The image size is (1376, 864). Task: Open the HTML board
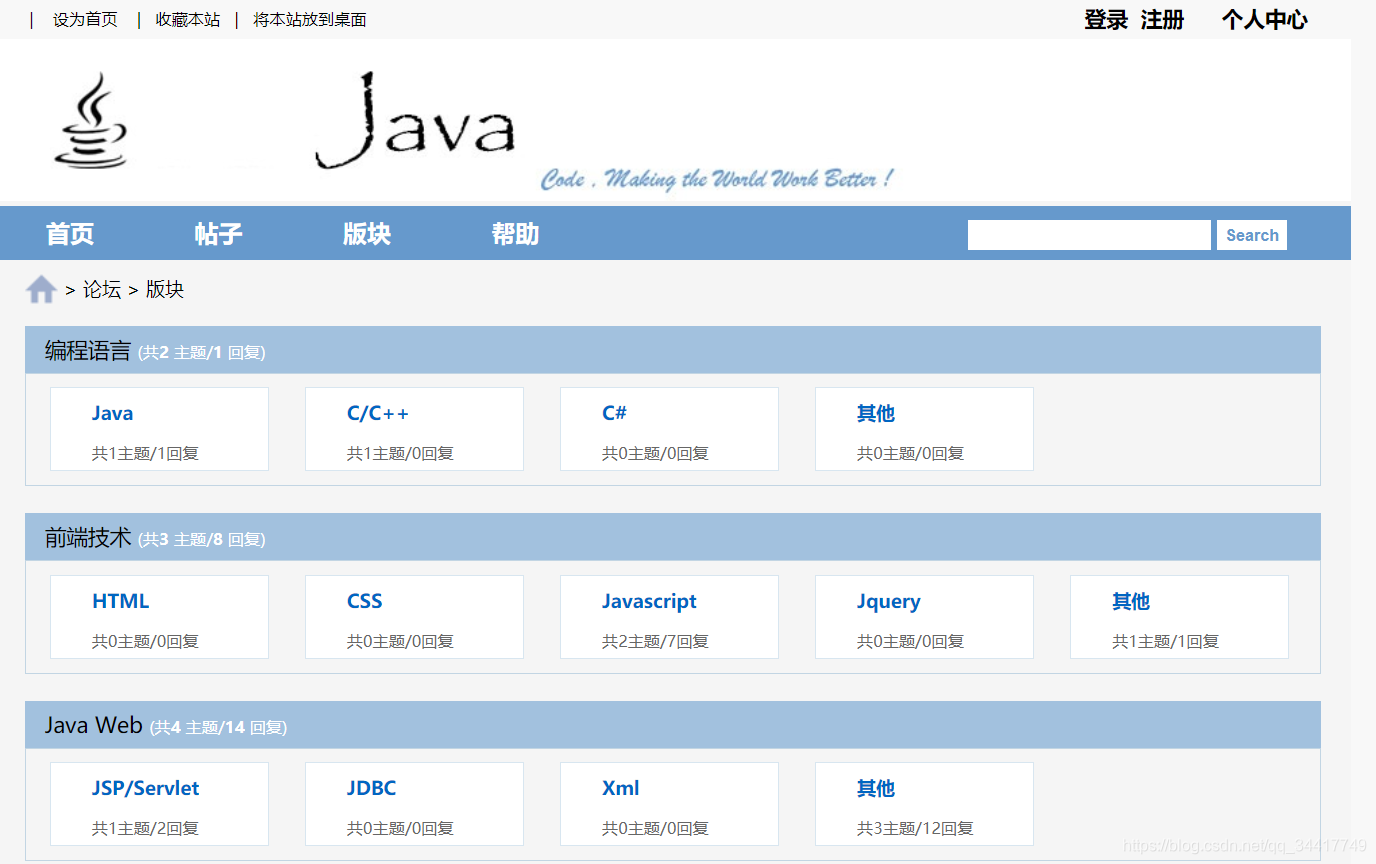[120, 601]
